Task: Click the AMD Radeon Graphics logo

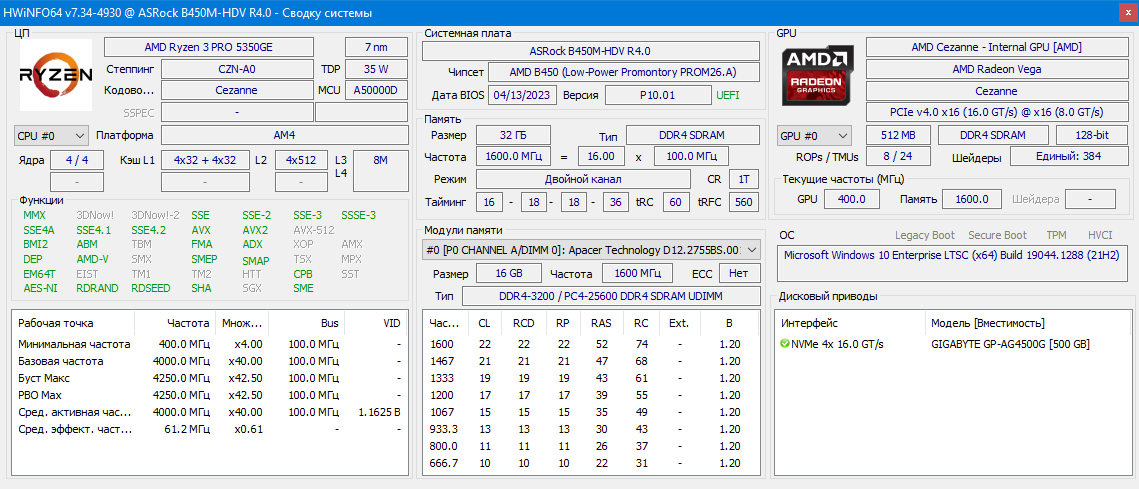Action: (819, 77)
